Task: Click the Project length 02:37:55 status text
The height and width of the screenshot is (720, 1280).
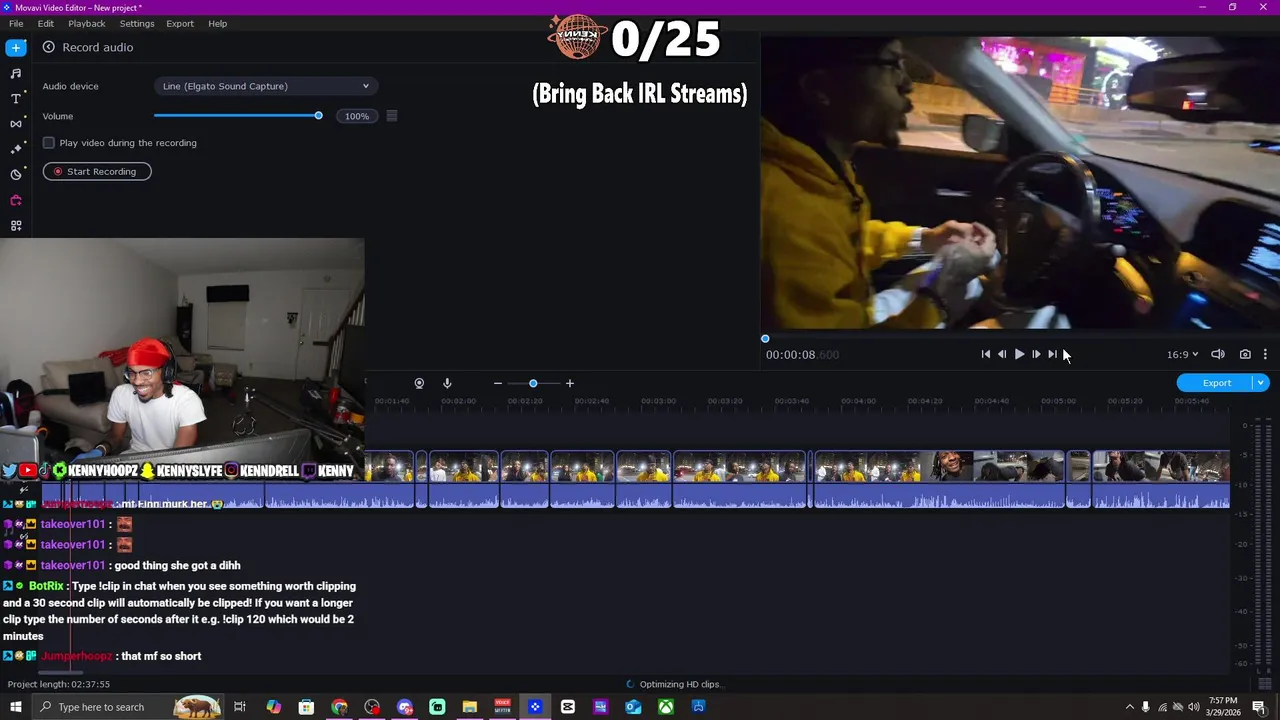Action: tap(59, 684)
